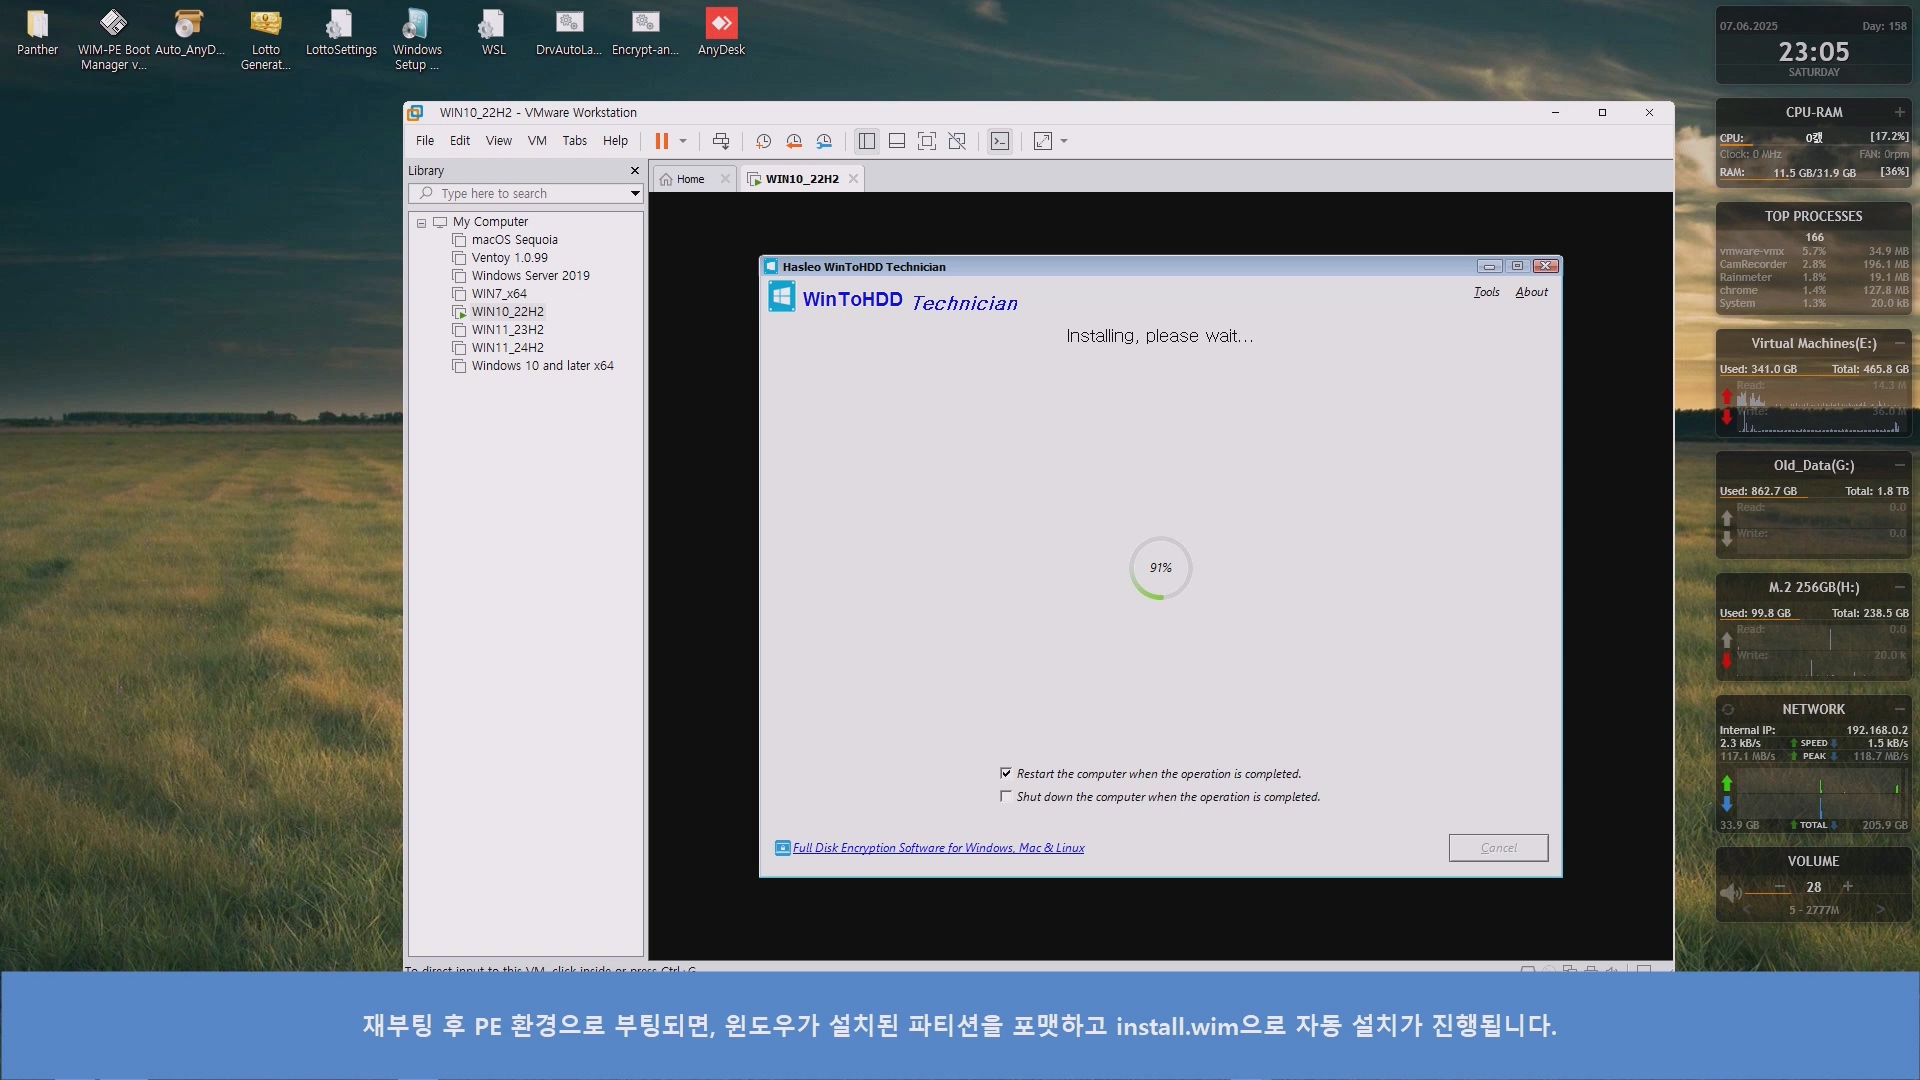Check shut down the computer when completed
The image size is (1920, 1080).
tap(1006, 796)
